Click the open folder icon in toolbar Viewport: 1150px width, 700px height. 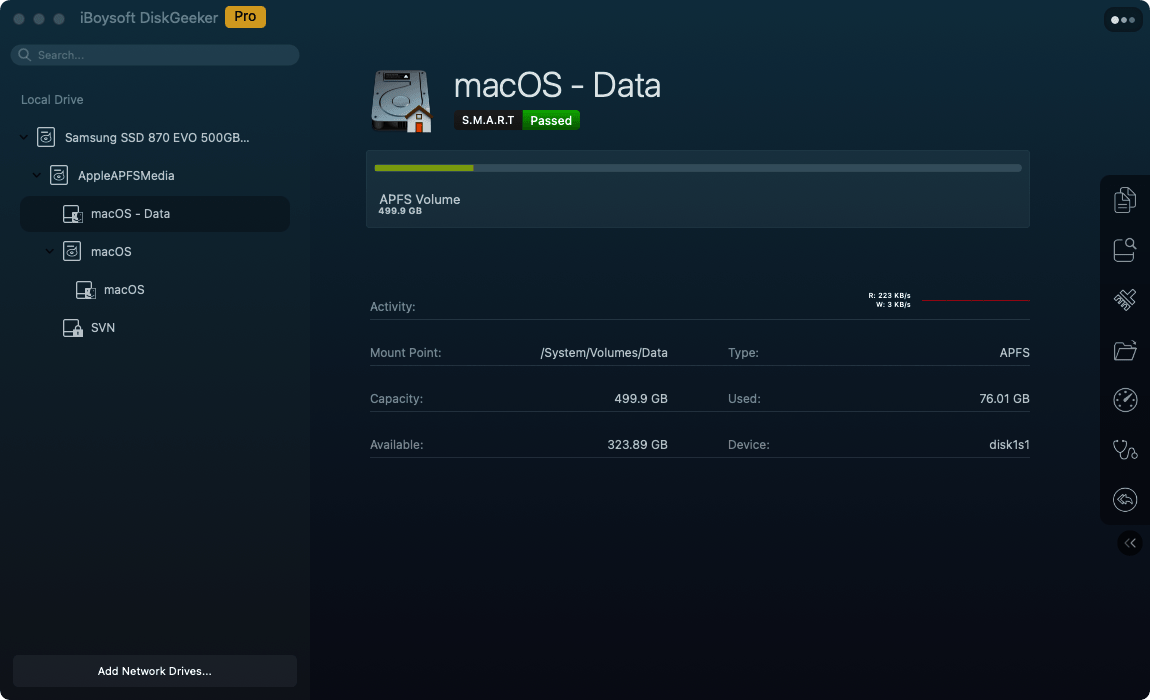(1125, 350)
